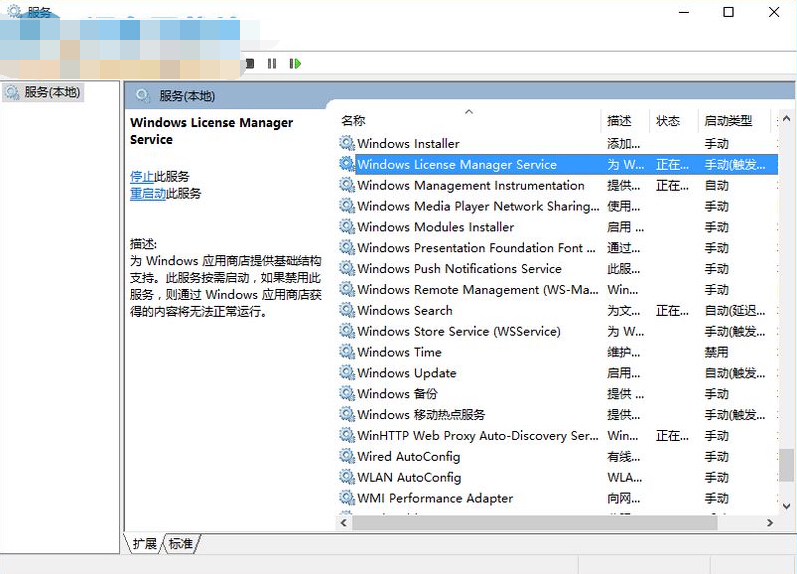Switch to the 标准 tab
Image resolution: width=797 pixels, height=574 pixels.
[181, 544]
